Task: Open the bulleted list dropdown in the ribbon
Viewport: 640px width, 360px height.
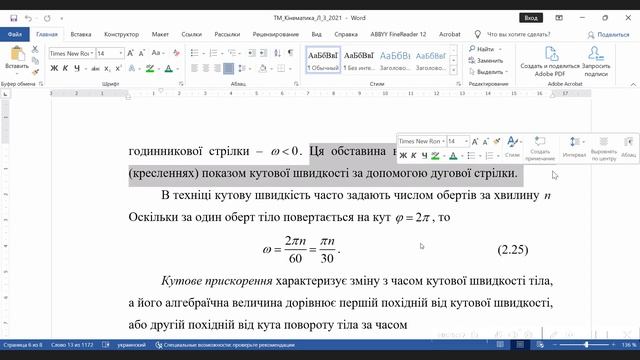Action: pos(204,53)
